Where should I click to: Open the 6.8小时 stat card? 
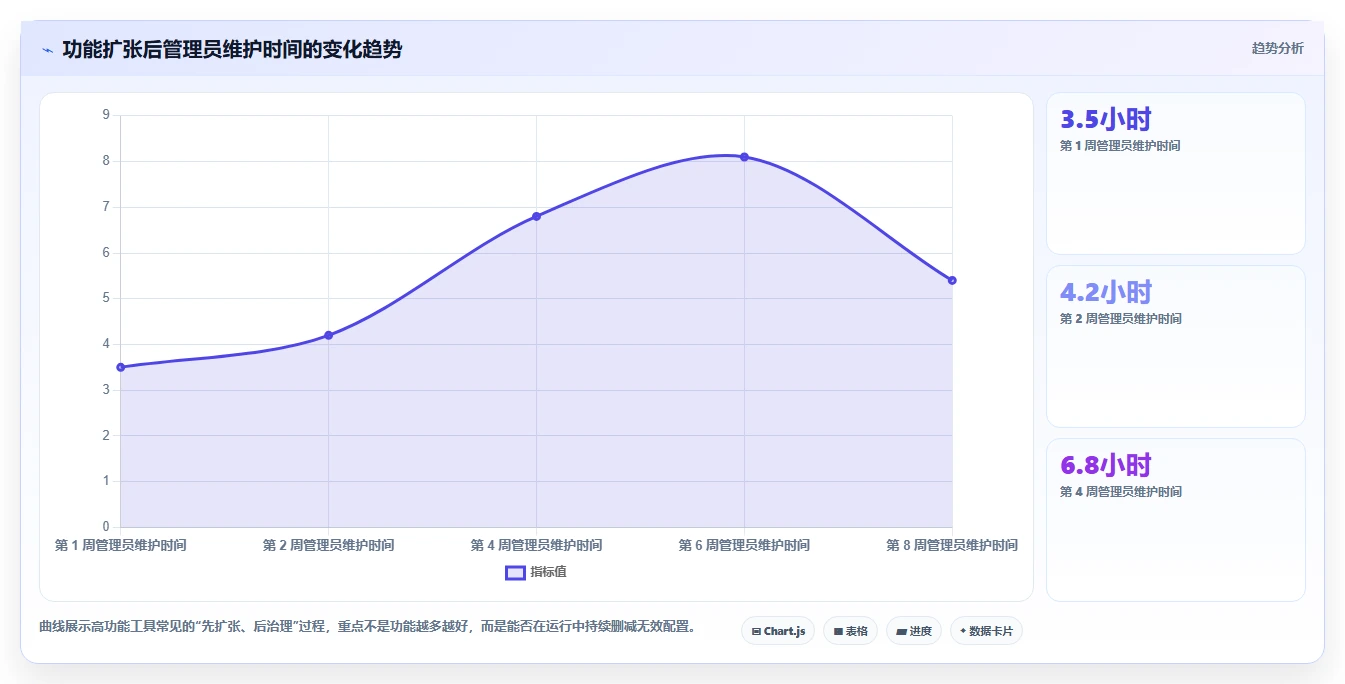click(1176, 519)
